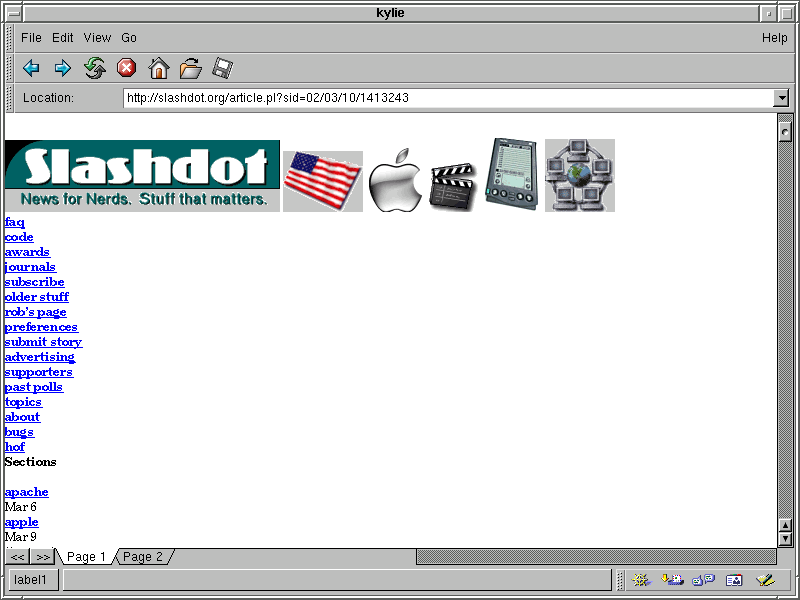The image size is (800, 600).
Task: Switch to the Page 1 tab
Action: [x=86, y=557]
